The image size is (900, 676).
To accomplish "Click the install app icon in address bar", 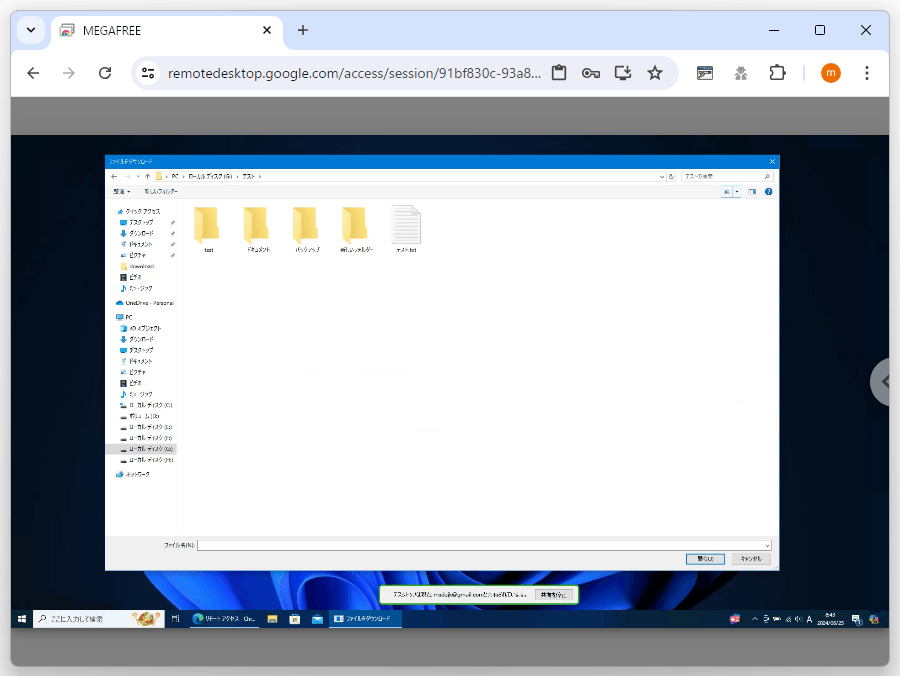I will (x=623, y=73).
